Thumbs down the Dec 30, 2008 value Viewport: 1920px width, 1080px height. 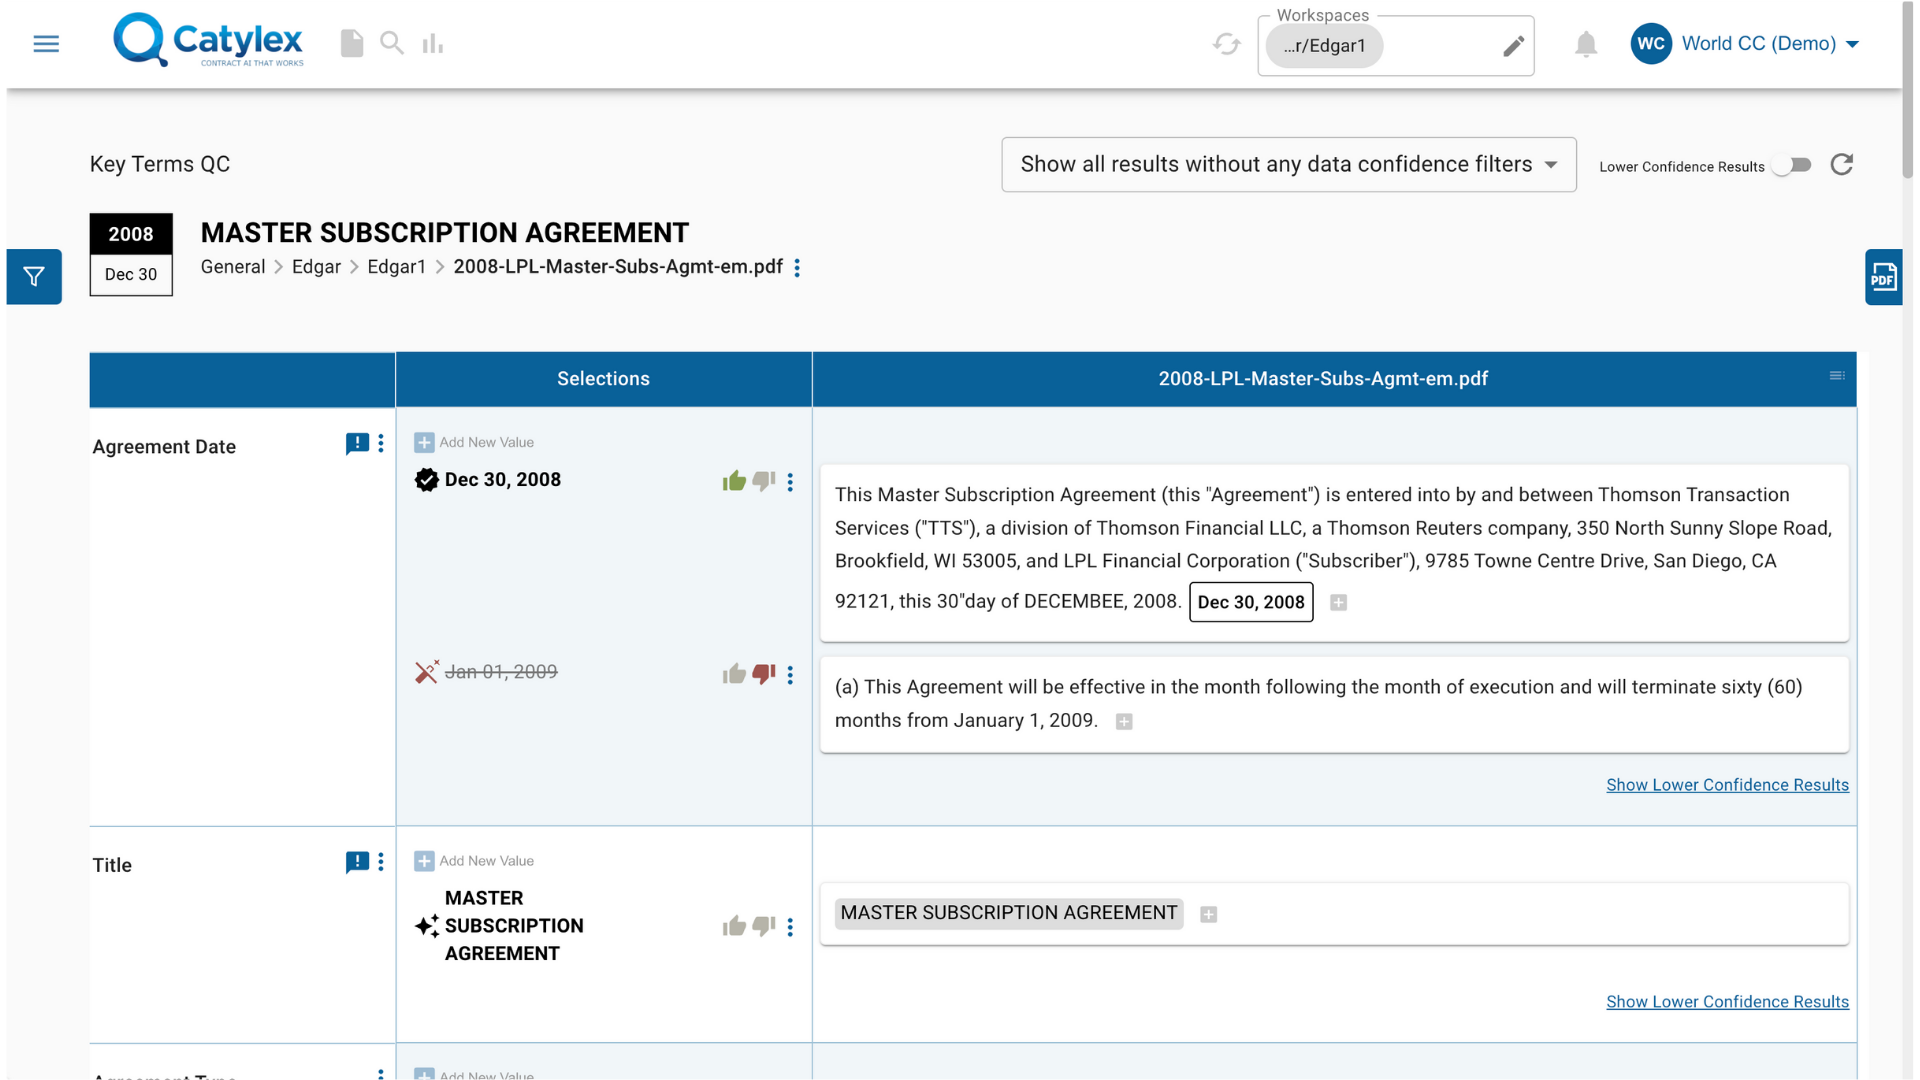[764, 481]
